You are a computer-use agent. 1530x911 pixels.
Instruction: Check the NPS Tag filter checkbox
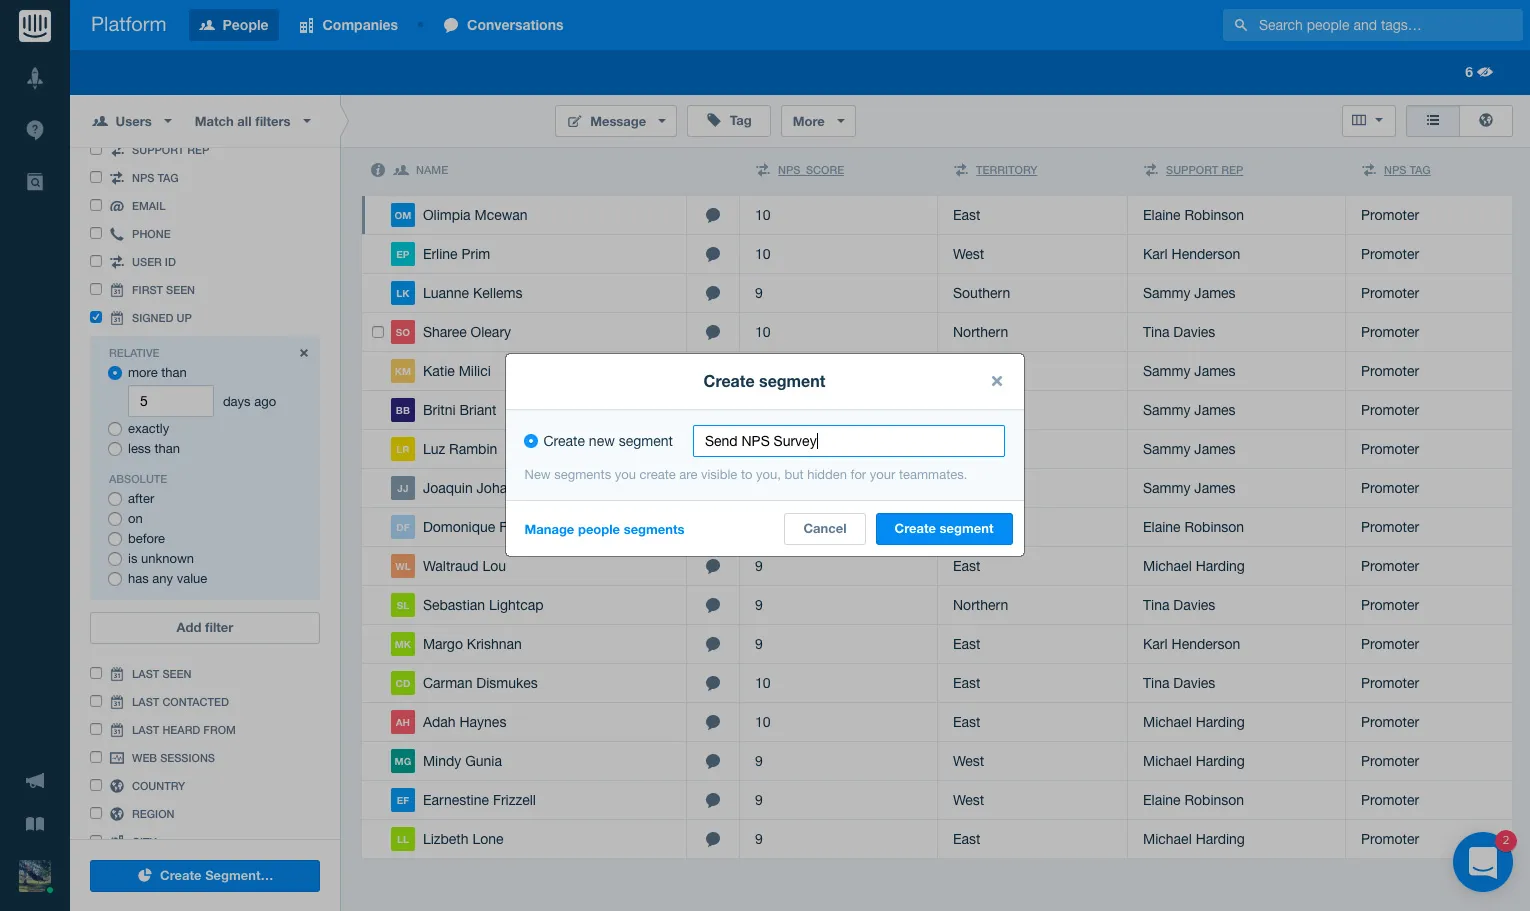(96, 177)
